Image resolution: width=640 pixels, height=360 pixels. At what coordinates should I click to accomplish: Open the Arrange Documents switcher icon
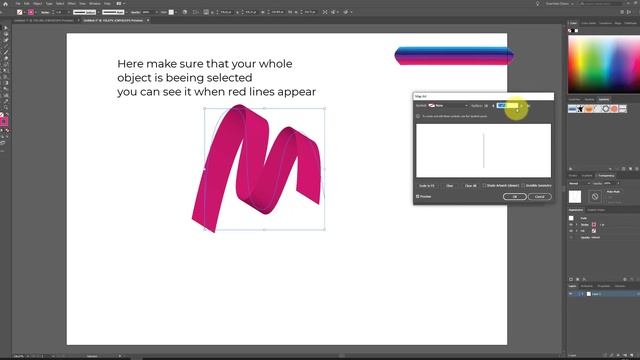[120, 4]
